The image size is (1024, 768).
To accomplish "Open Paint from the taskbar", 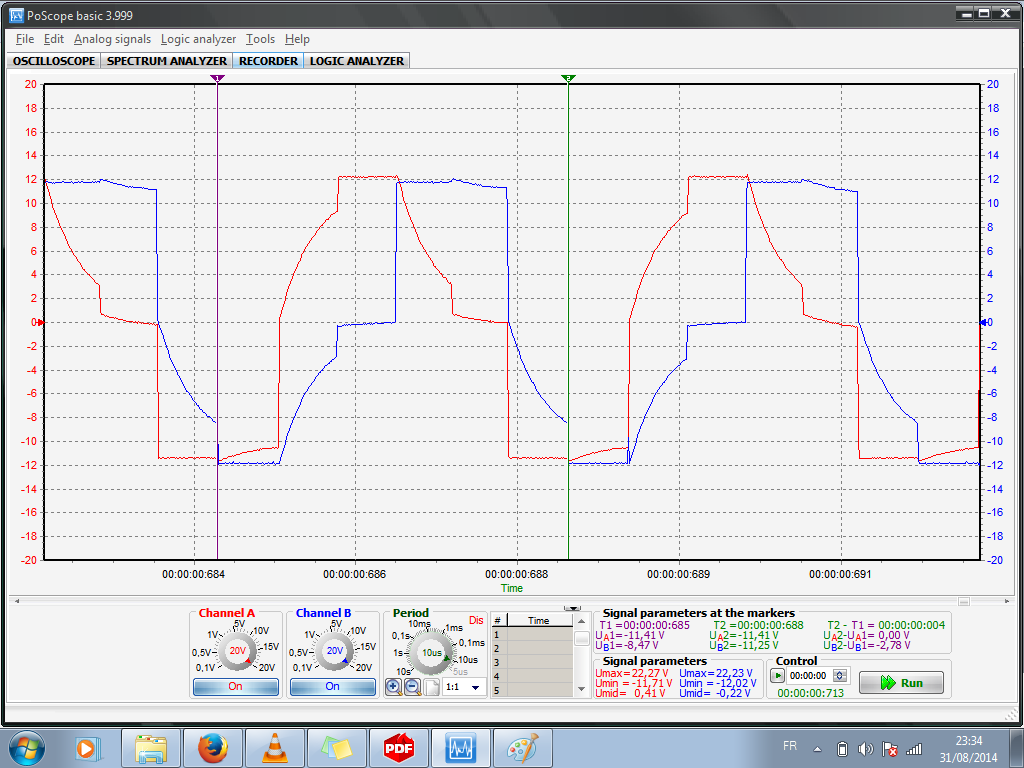I will pos(523,748).
